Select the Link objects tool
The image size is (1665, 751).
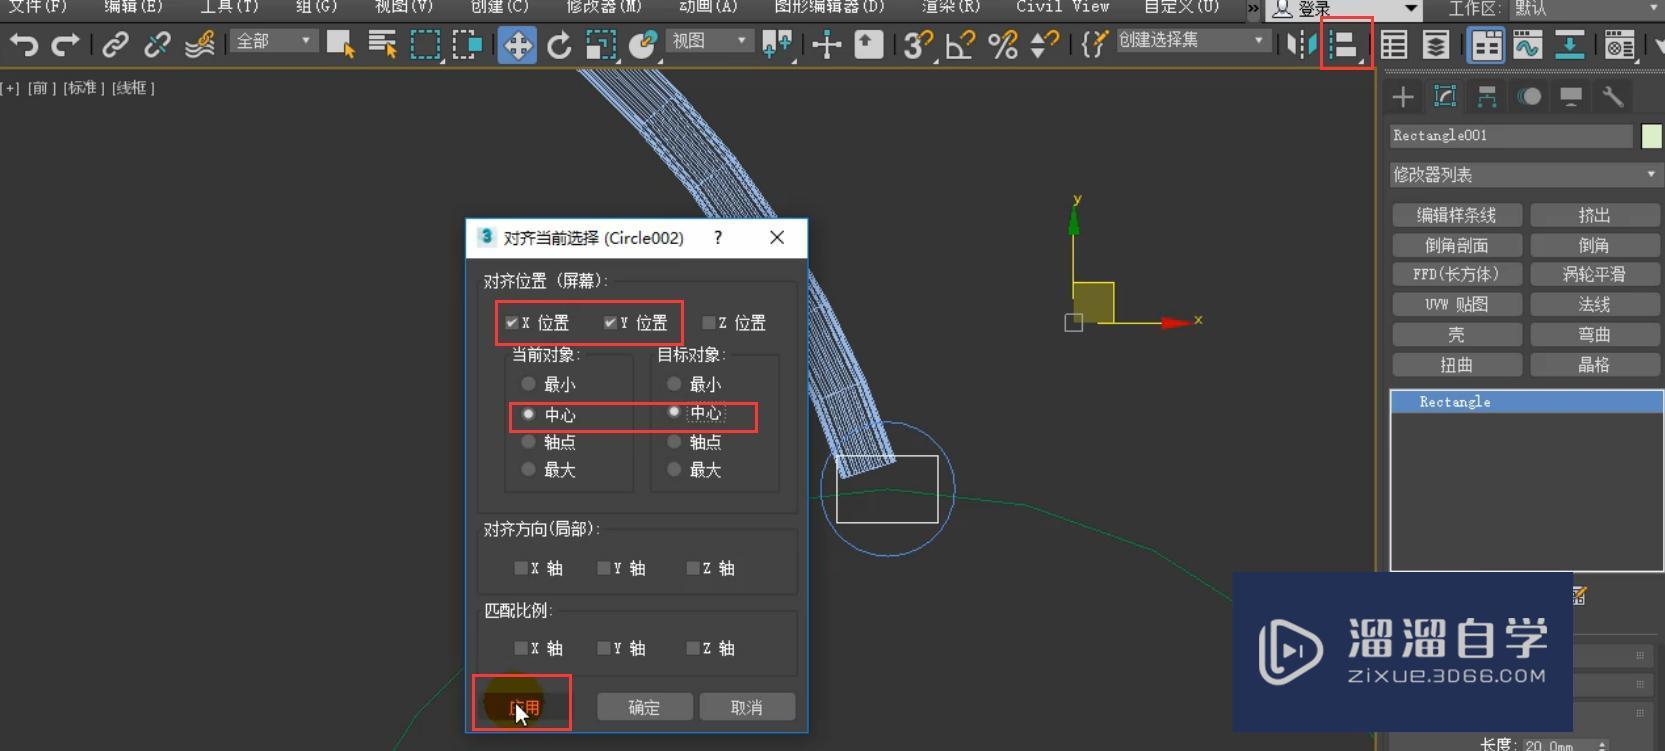pos(116,45)
